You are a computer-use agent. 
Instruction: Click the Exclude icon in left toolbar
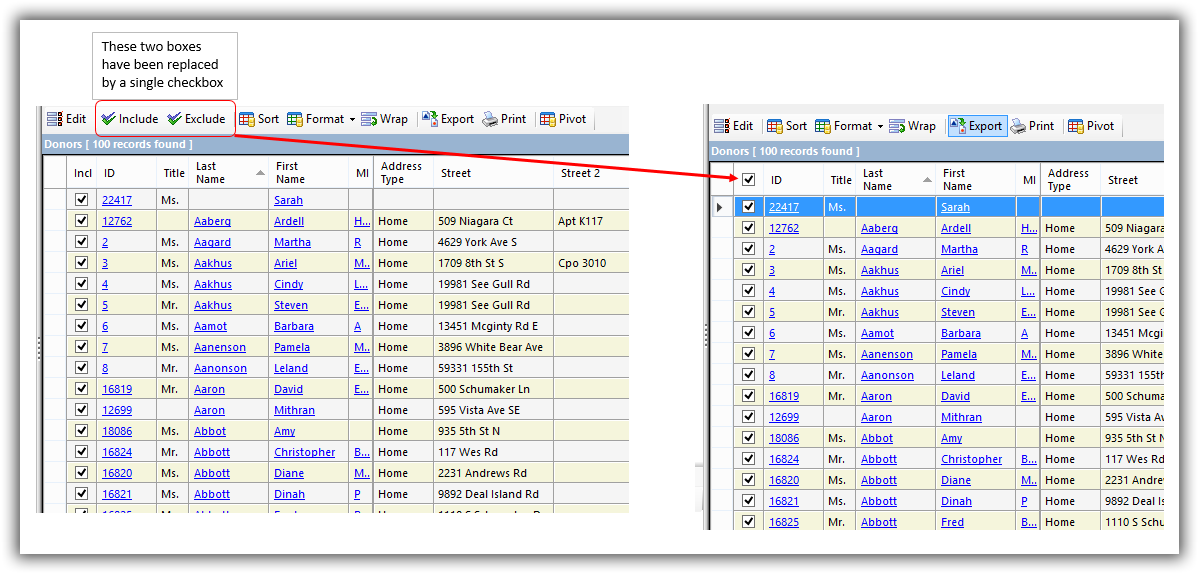point(174,119)
